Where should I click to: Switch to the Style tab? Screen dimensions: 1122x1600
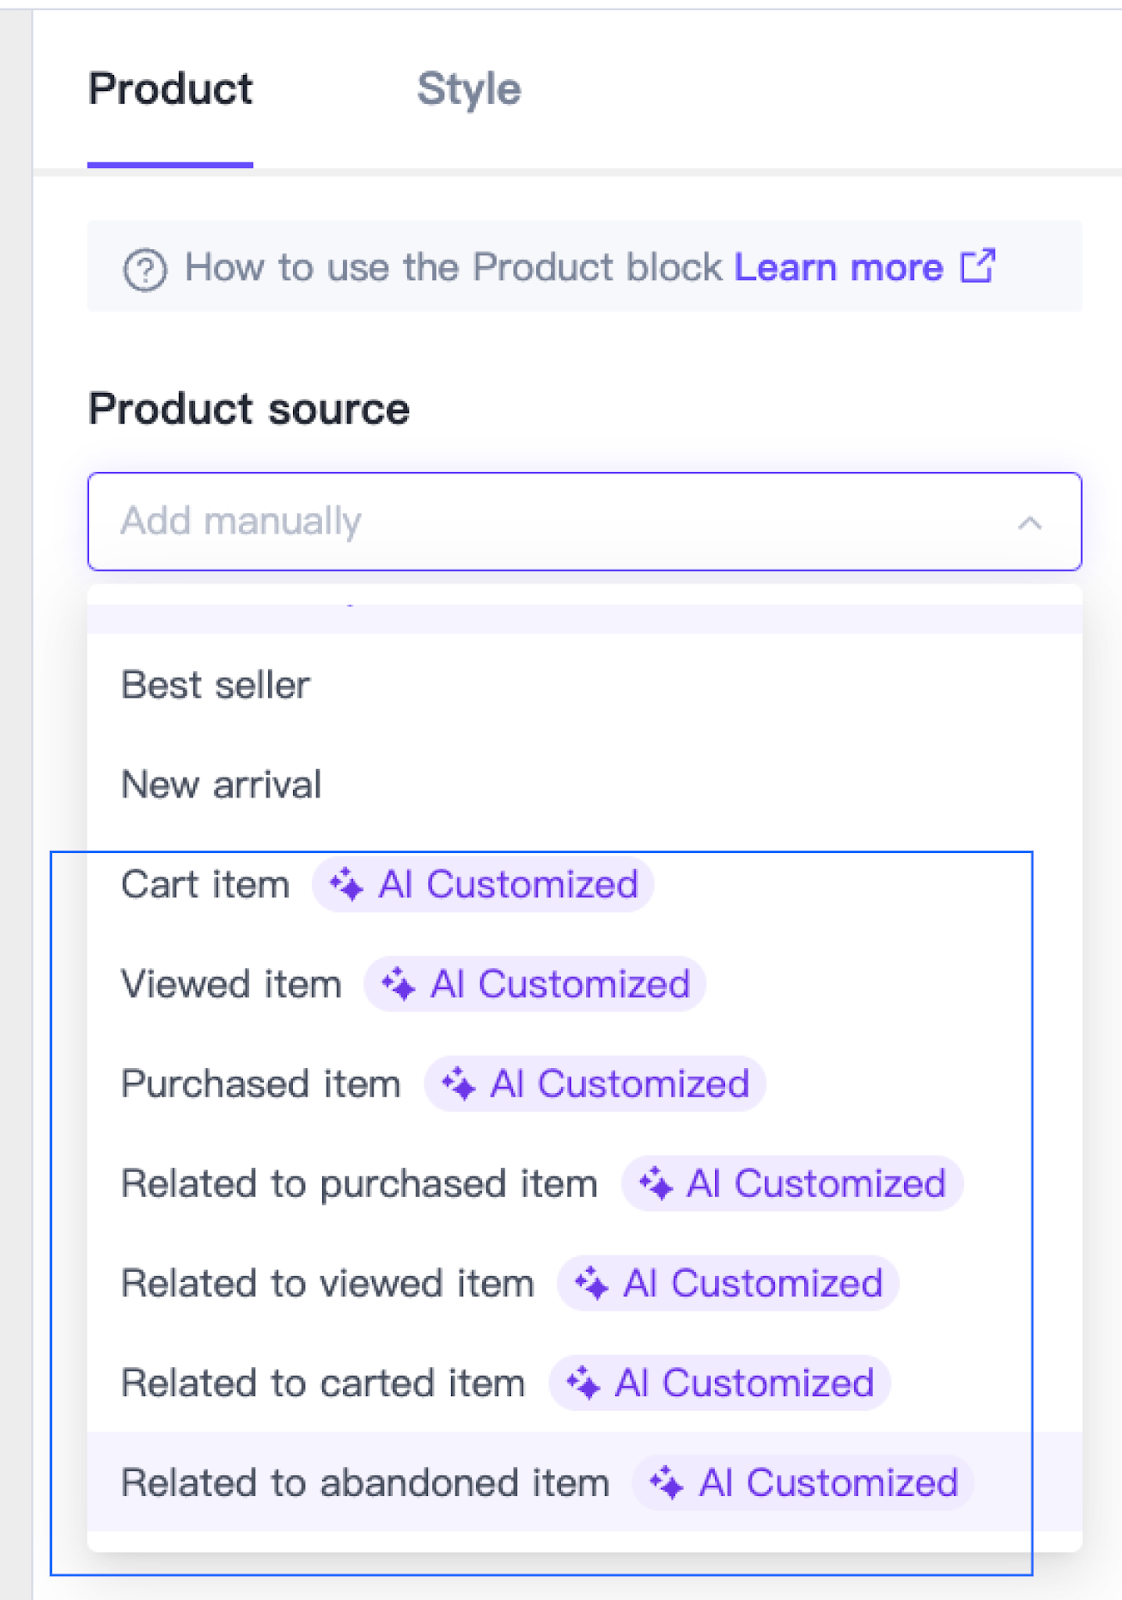[x=469, y=90]
